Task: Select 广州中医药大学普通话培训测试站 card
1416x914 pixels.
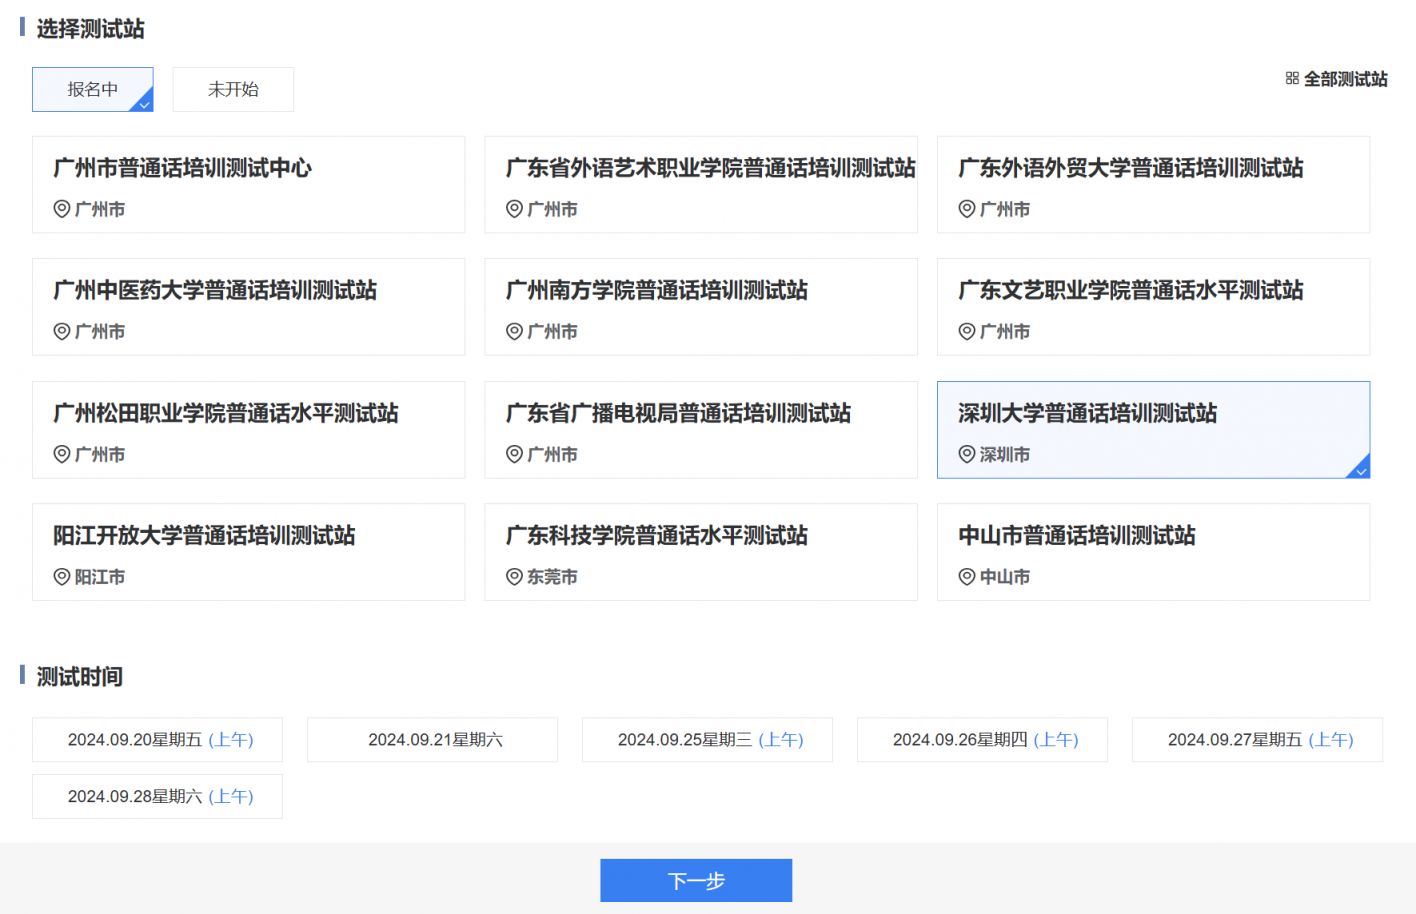Action: [x=249, y=307]
